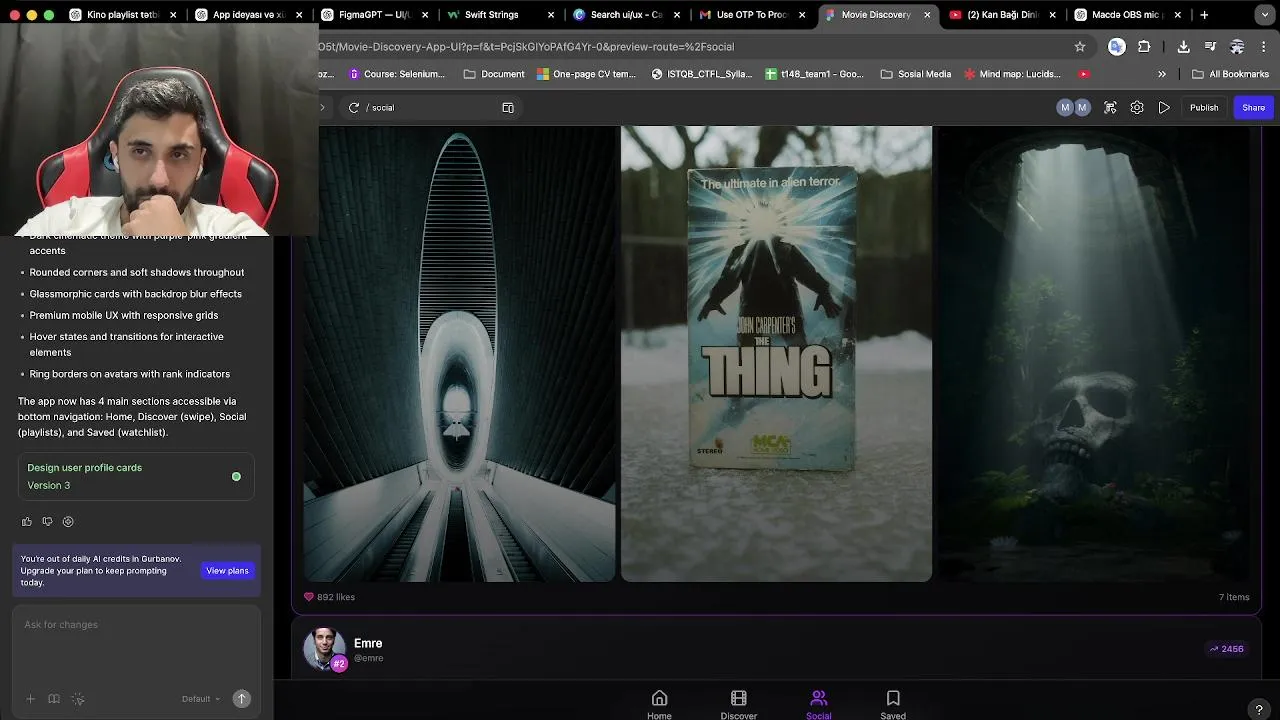Click the 2456 trending score badge
Image resolution: width=1280 pixels, height=720 pixels.
1226,649
